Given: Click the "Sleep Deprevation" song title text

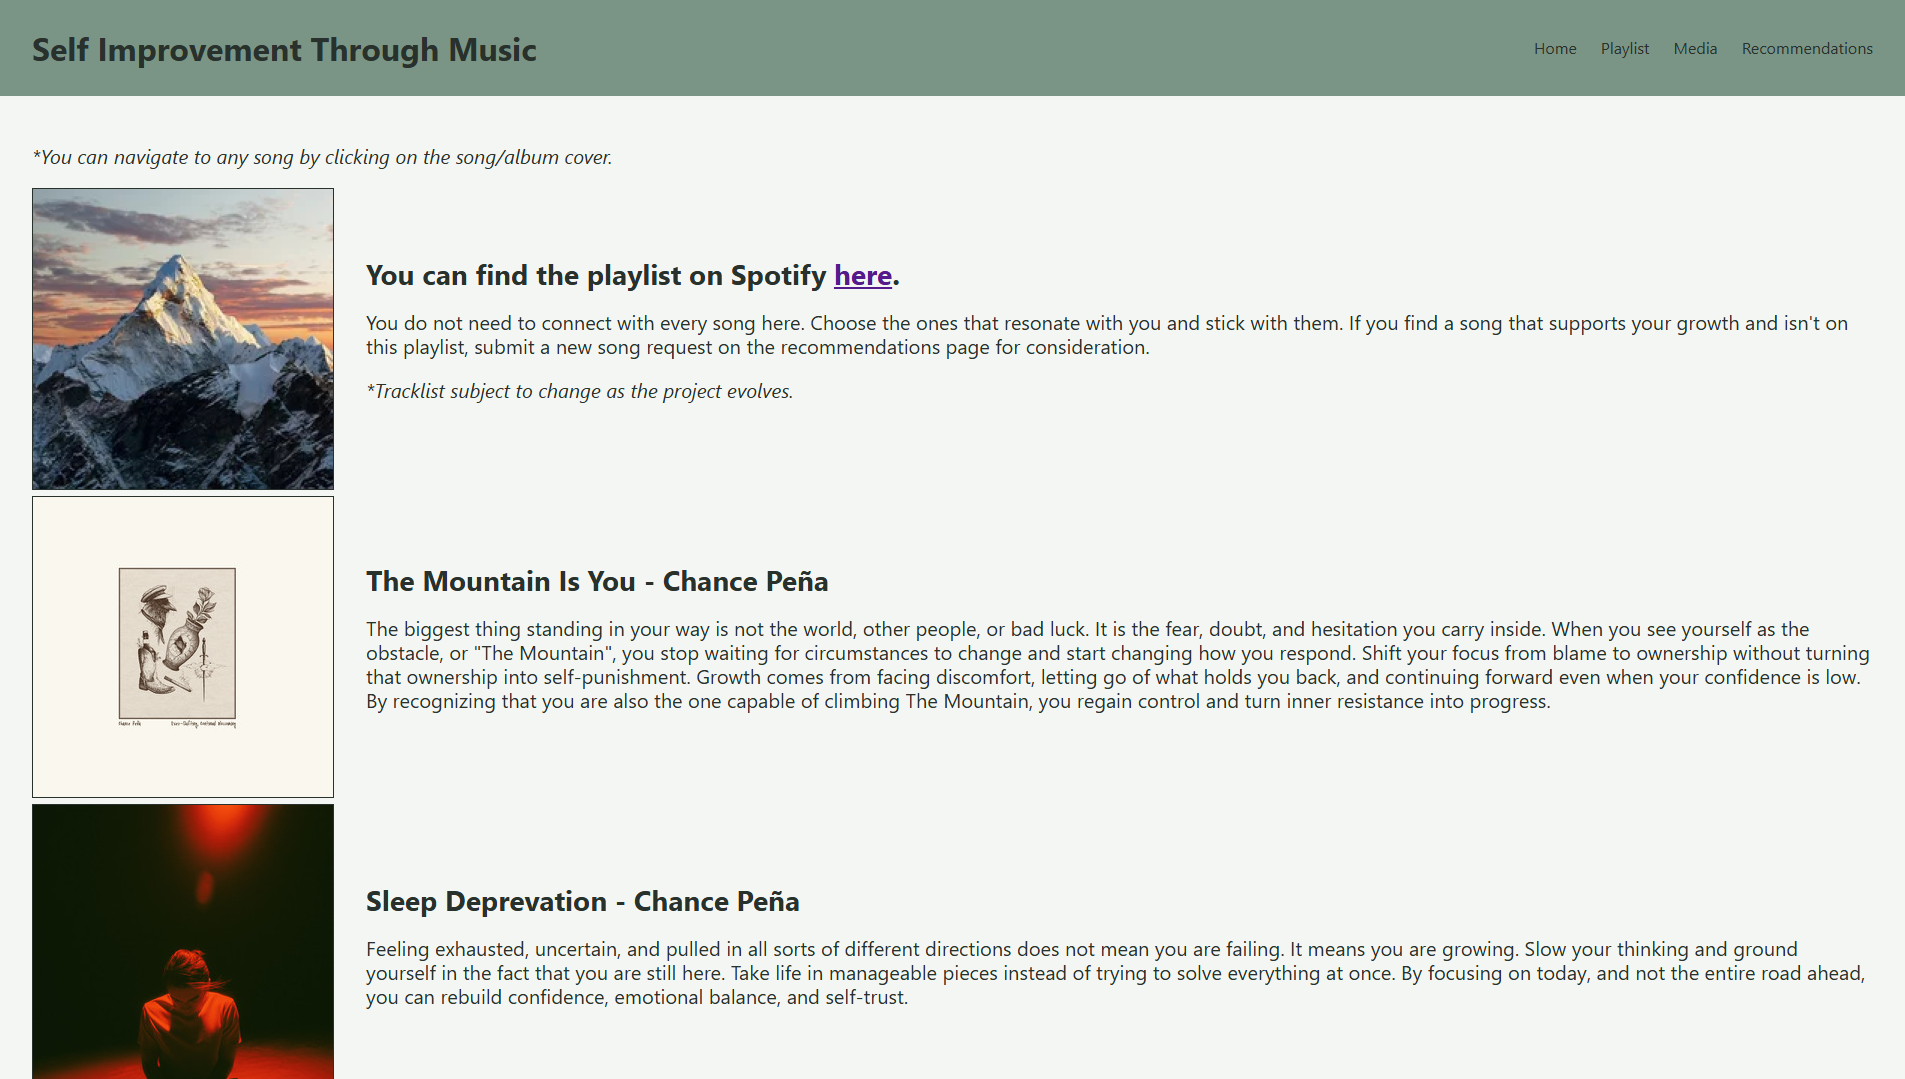Looking at the screenshot, I should click(x=486, y=901).
